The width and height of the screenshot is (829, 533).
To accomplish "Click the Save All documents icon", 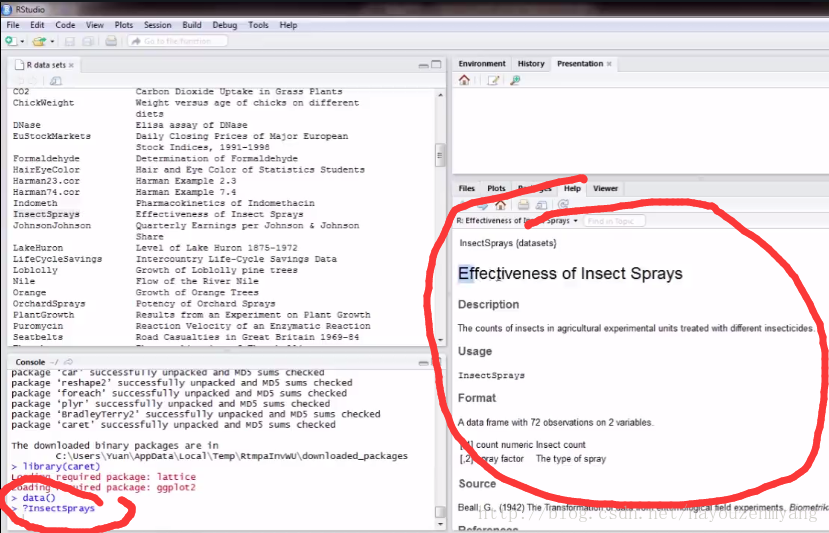I will pos(88,41).
